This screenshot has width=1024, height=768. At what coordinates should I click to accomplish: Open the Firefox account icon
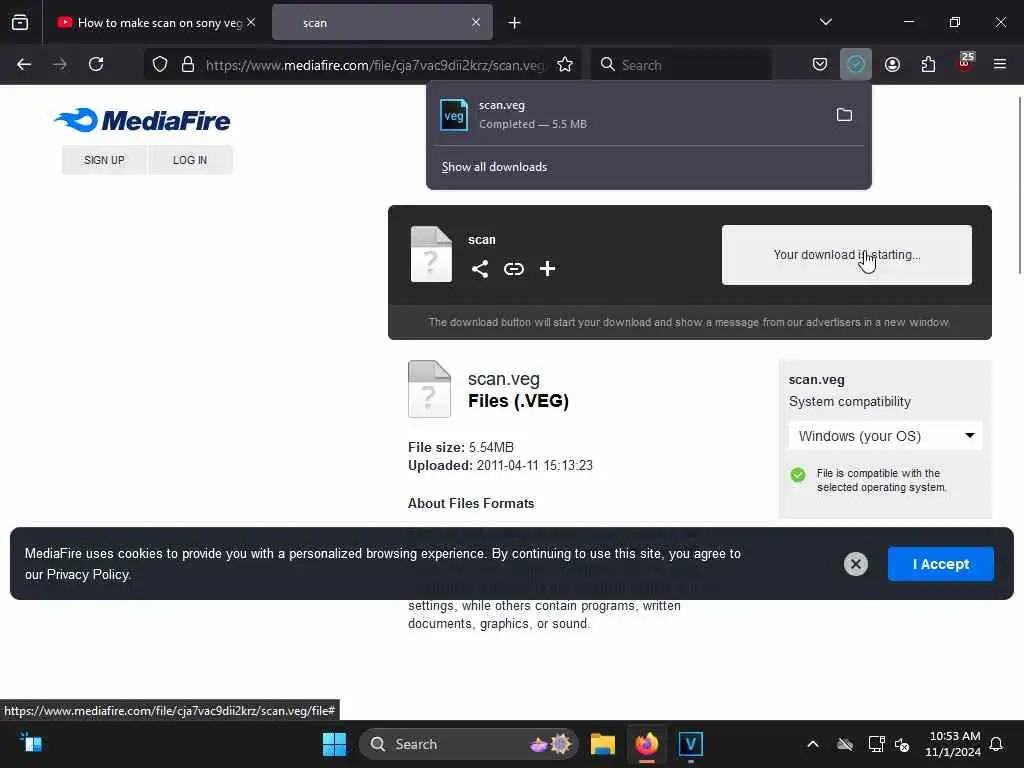(x=892, y=64)
